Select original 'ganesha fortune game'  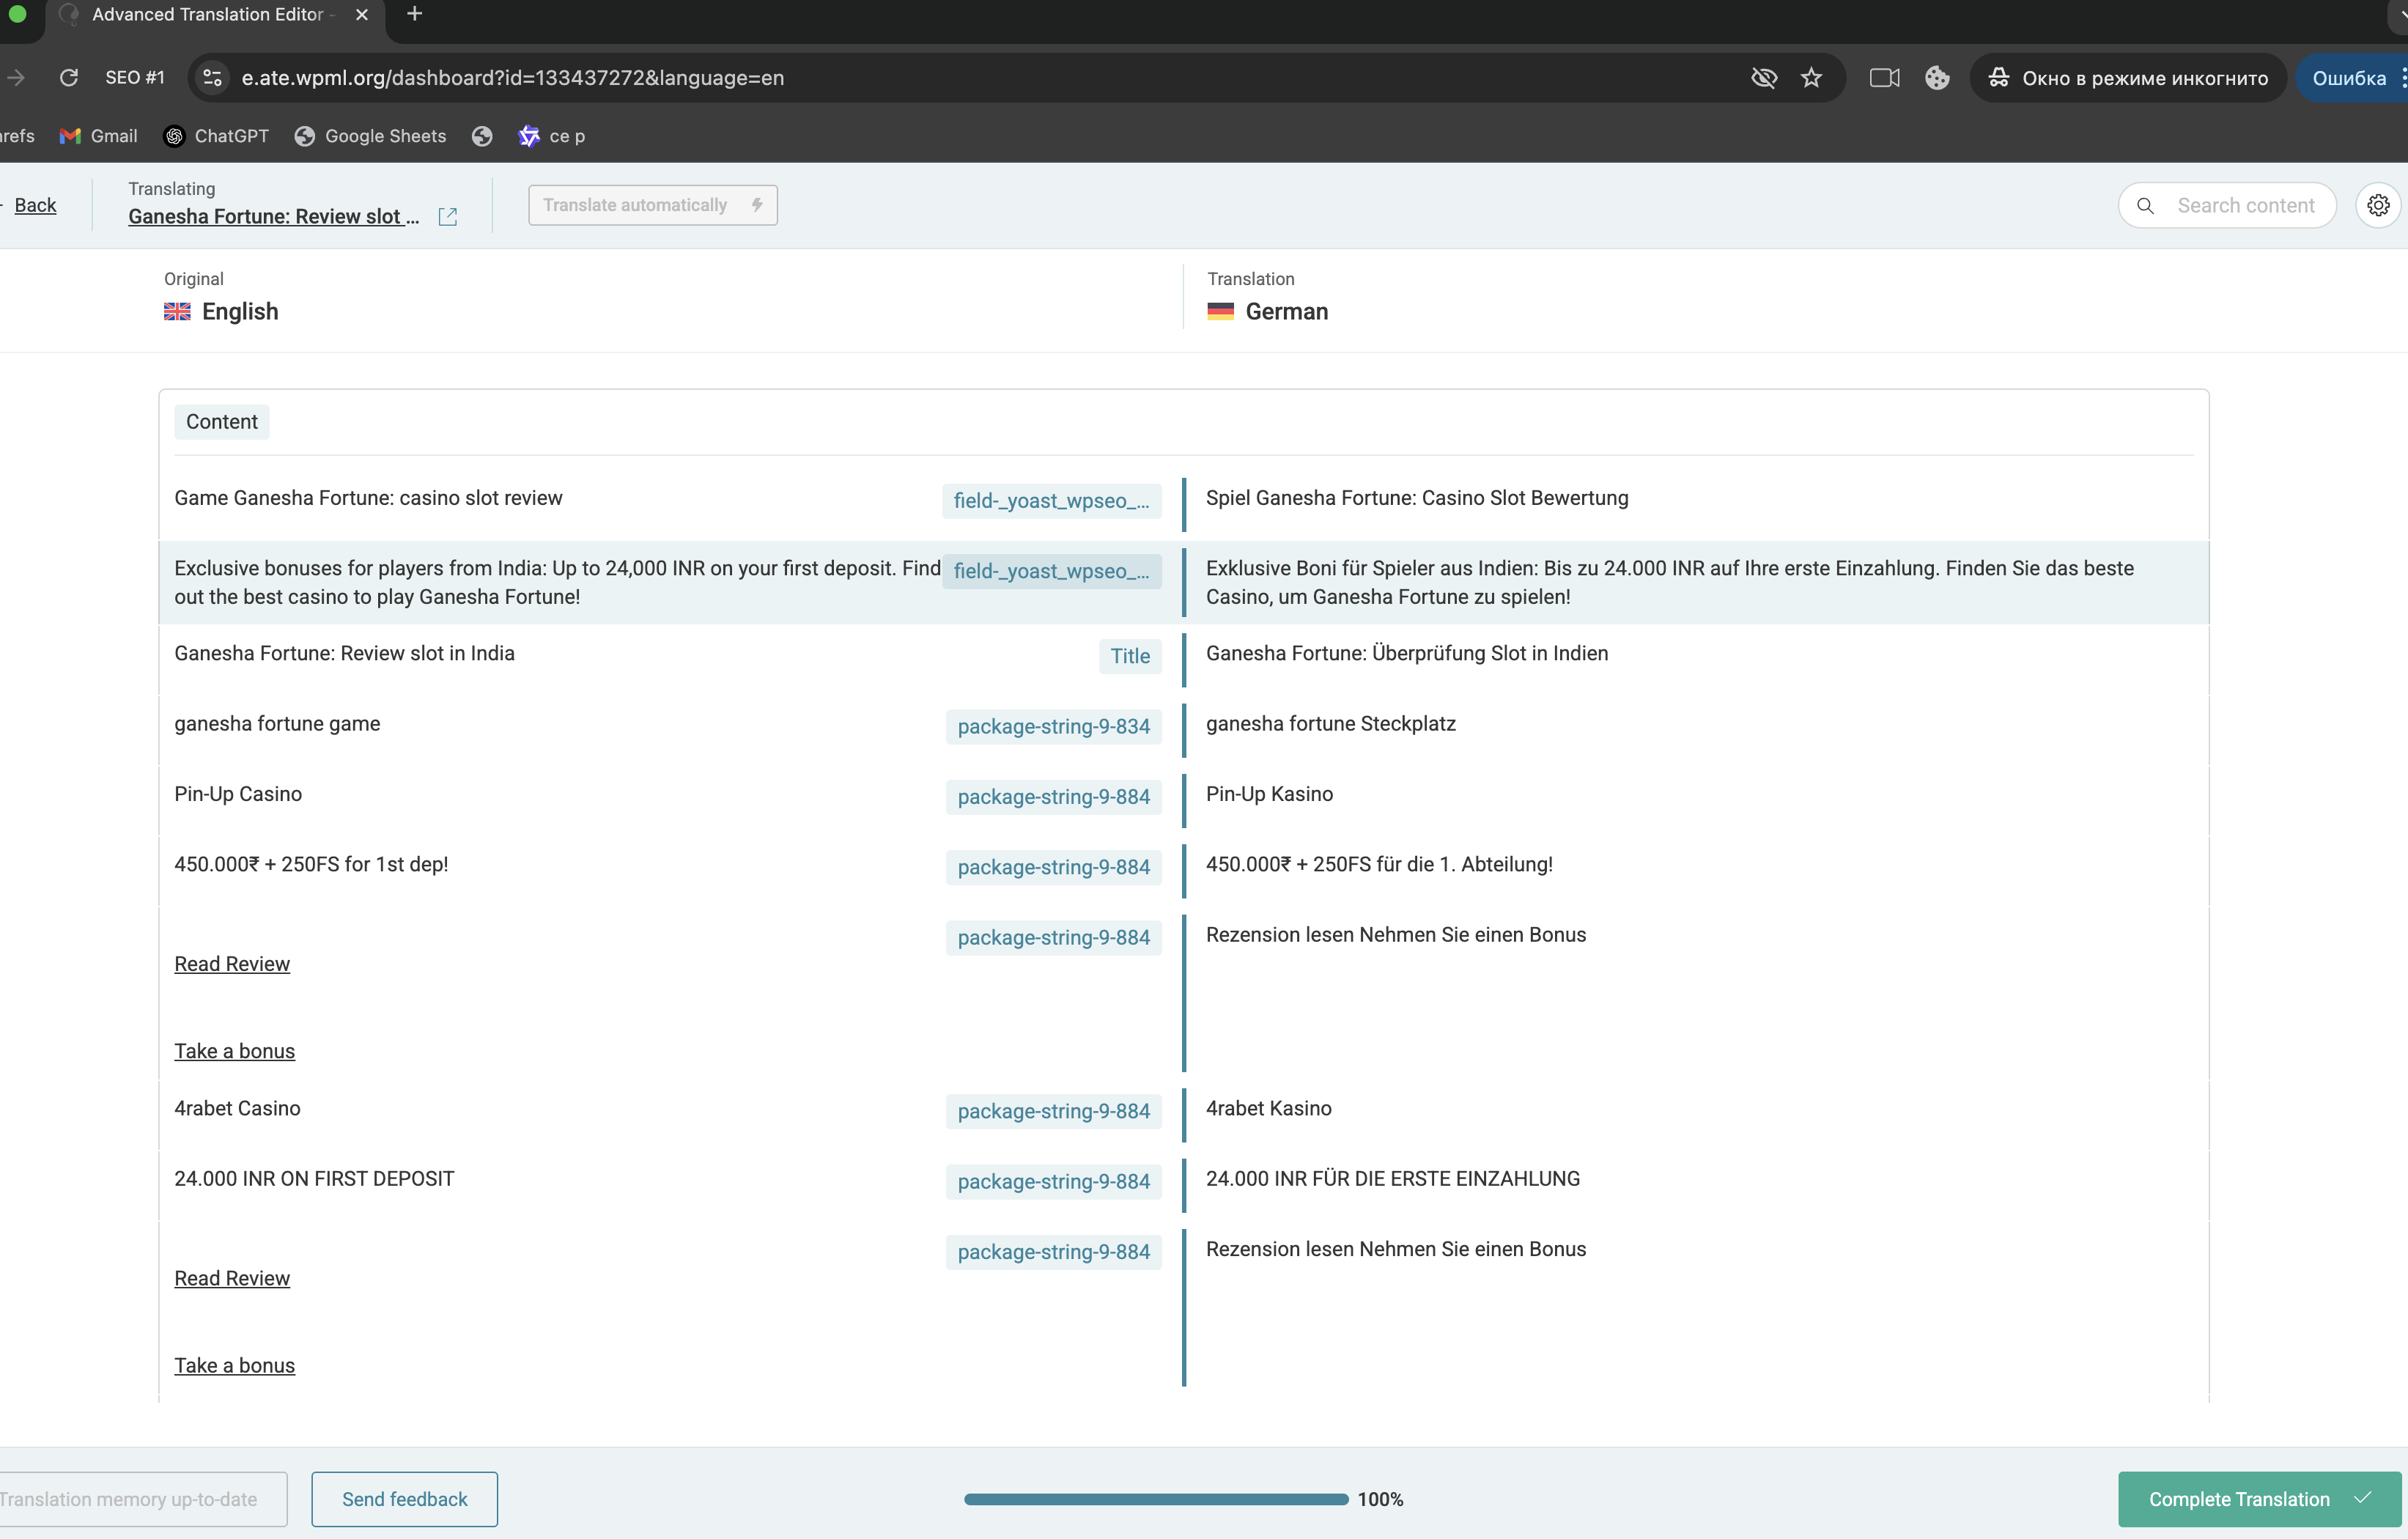click(x=277, y=723)
